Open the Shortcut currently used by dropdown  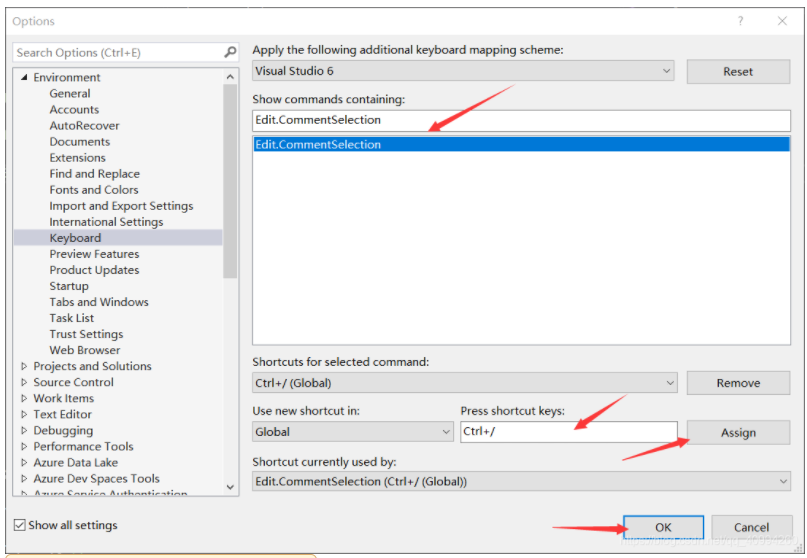781,482
